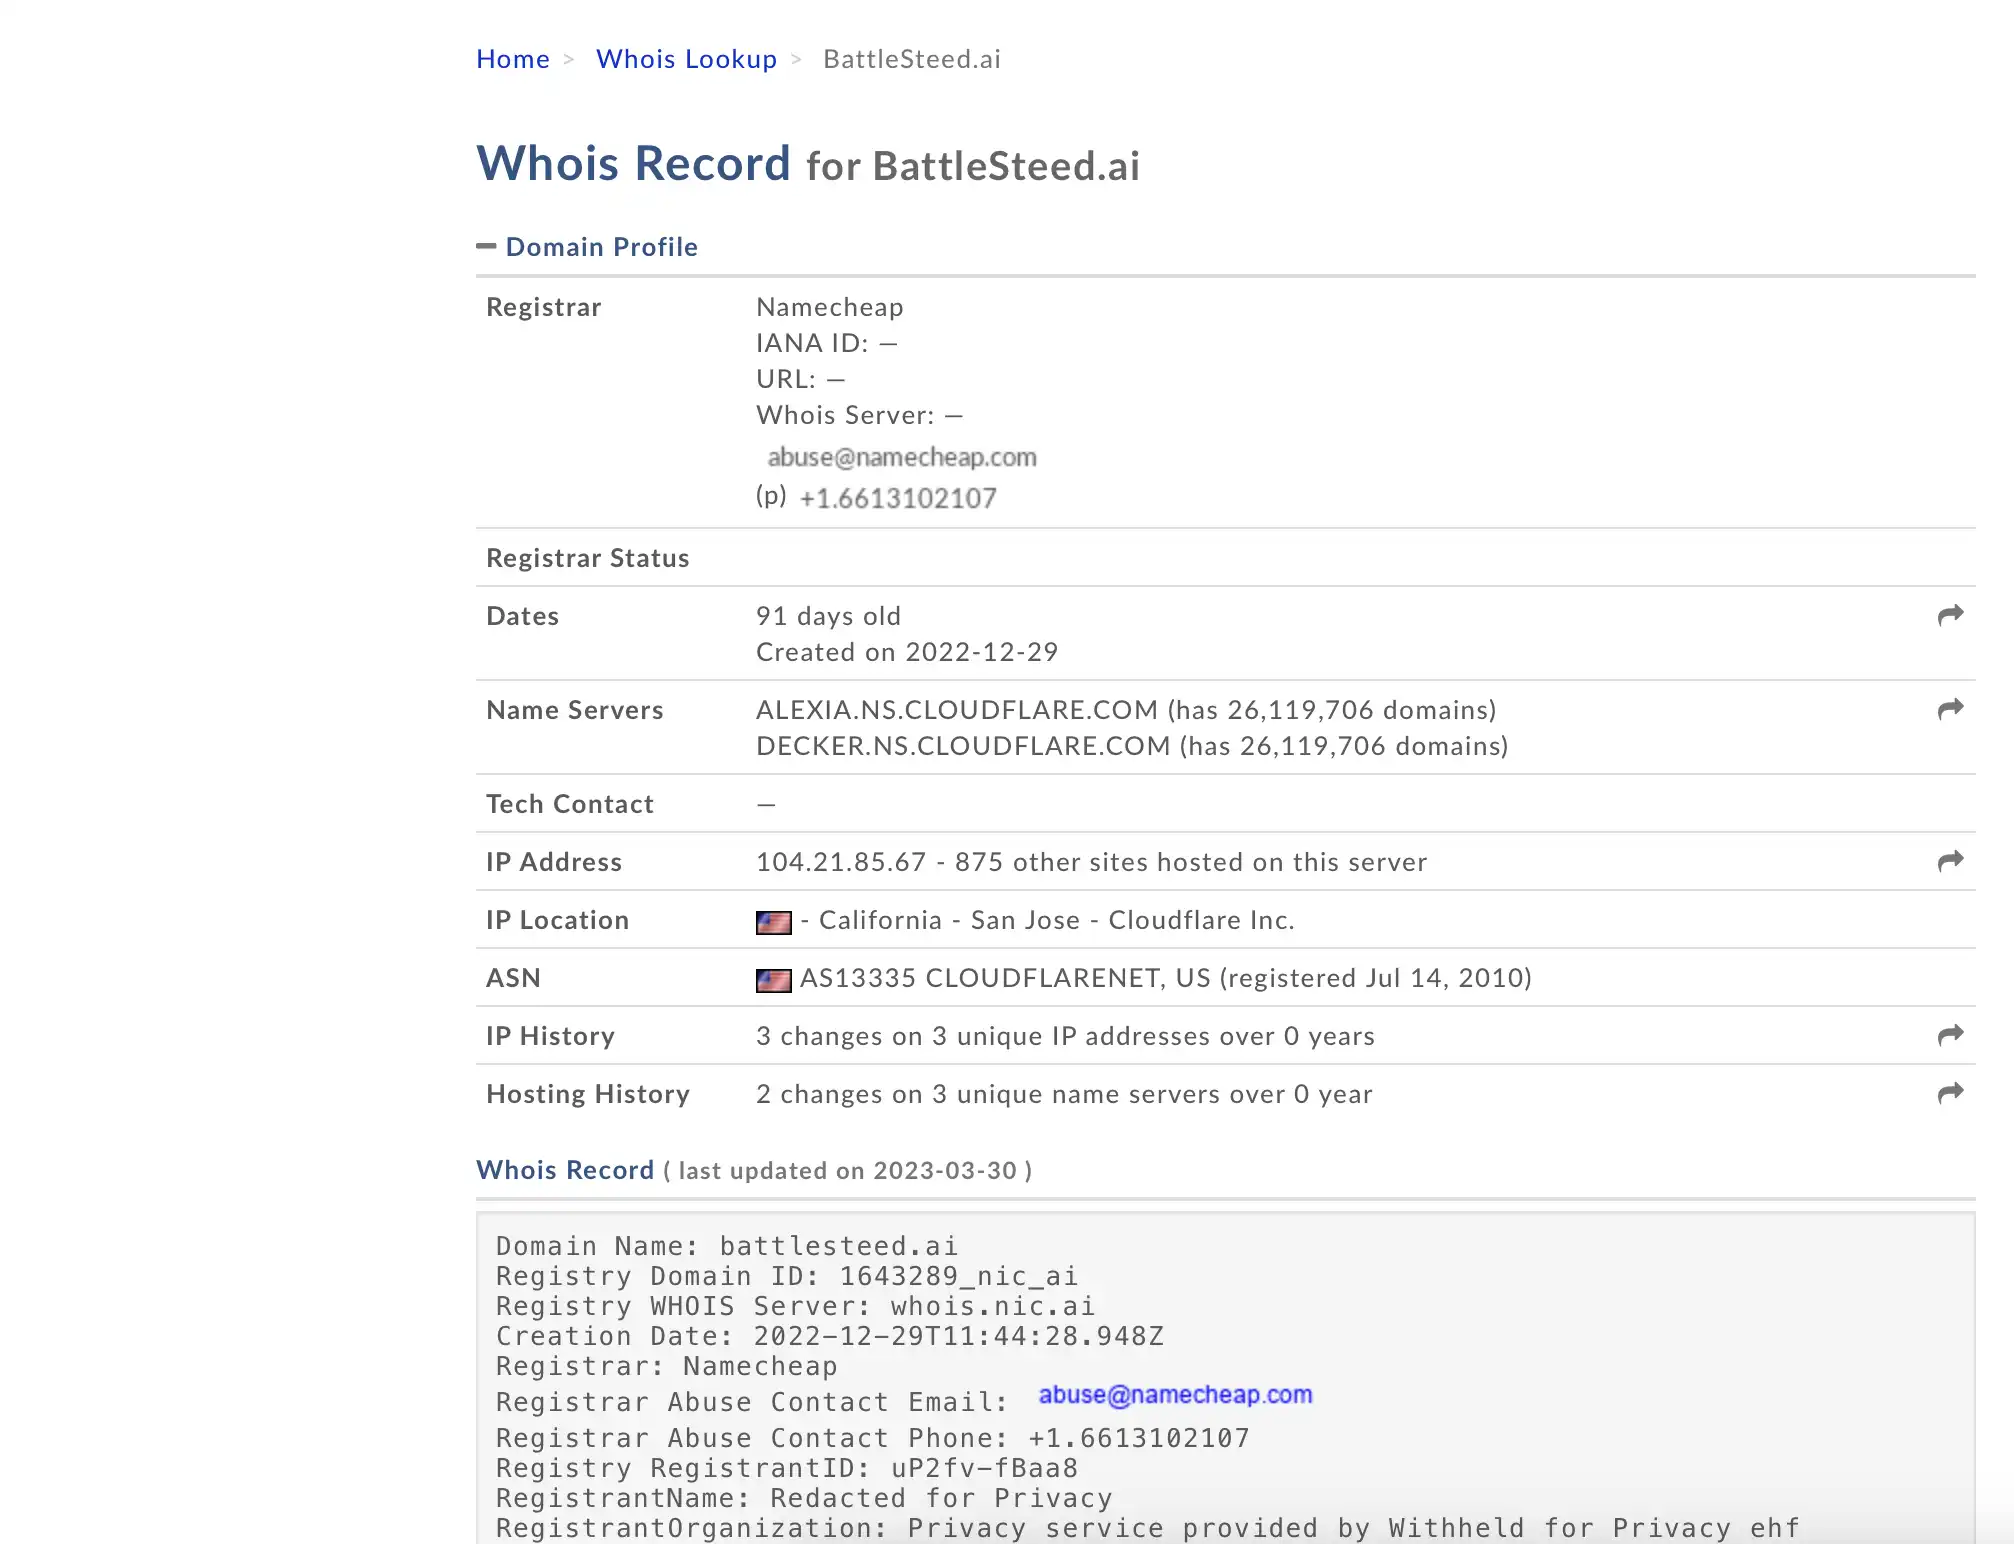
Task: Click the share arrow in Hosting History row
Action: coord(1950,1093)
